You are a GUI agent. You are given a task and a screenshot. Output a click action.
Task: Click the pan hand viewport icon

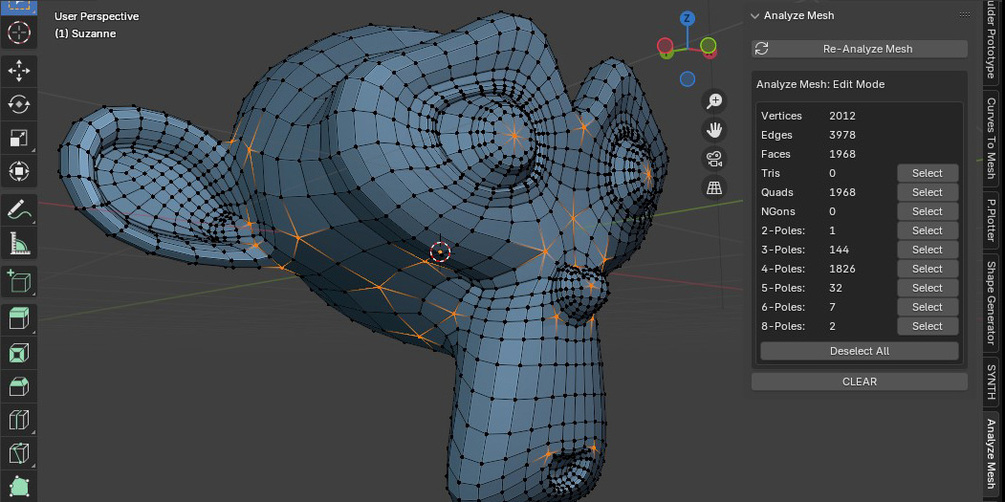point(714,130)
